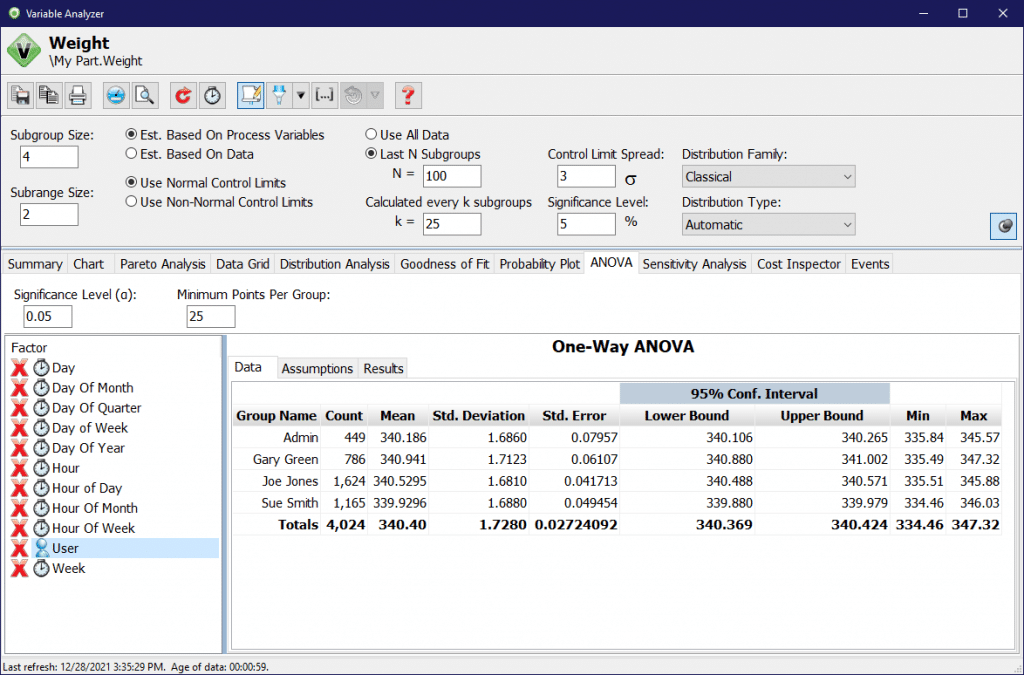This screenshot has height=675, width=1024.
Task: Expand the Distribution Type combo box
Action: point(768,225)
